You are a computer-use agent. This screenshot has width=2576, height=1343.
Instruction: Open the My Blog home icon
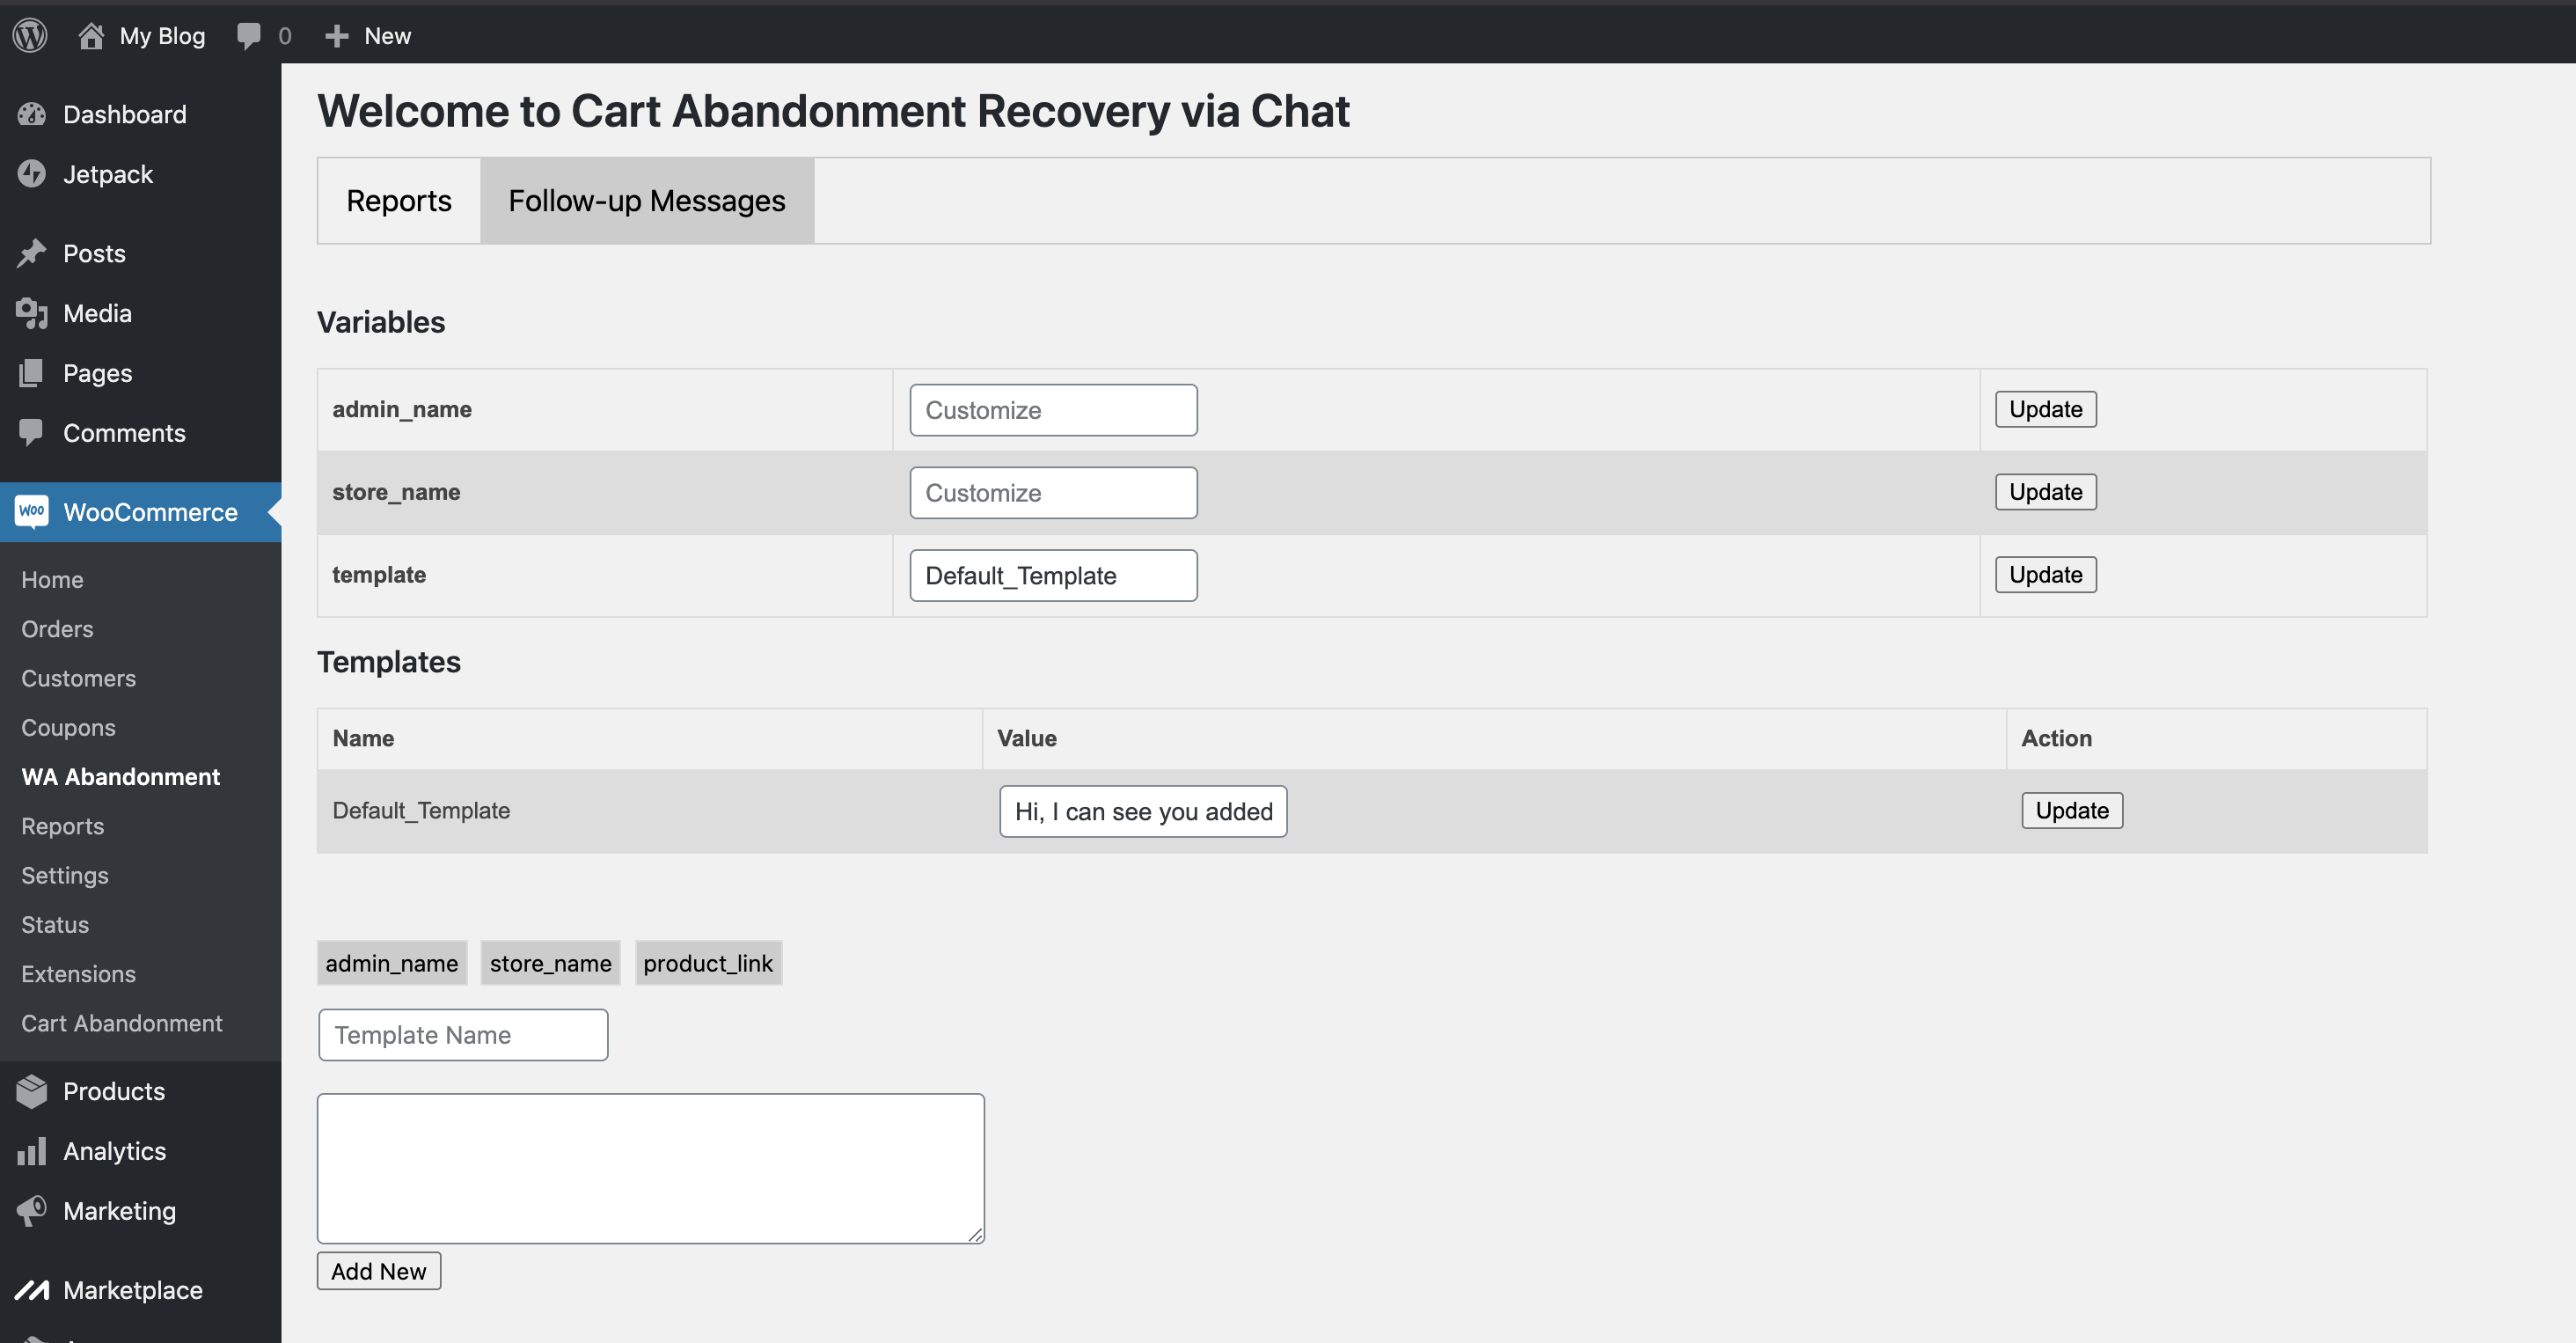(x=91, y=35)
